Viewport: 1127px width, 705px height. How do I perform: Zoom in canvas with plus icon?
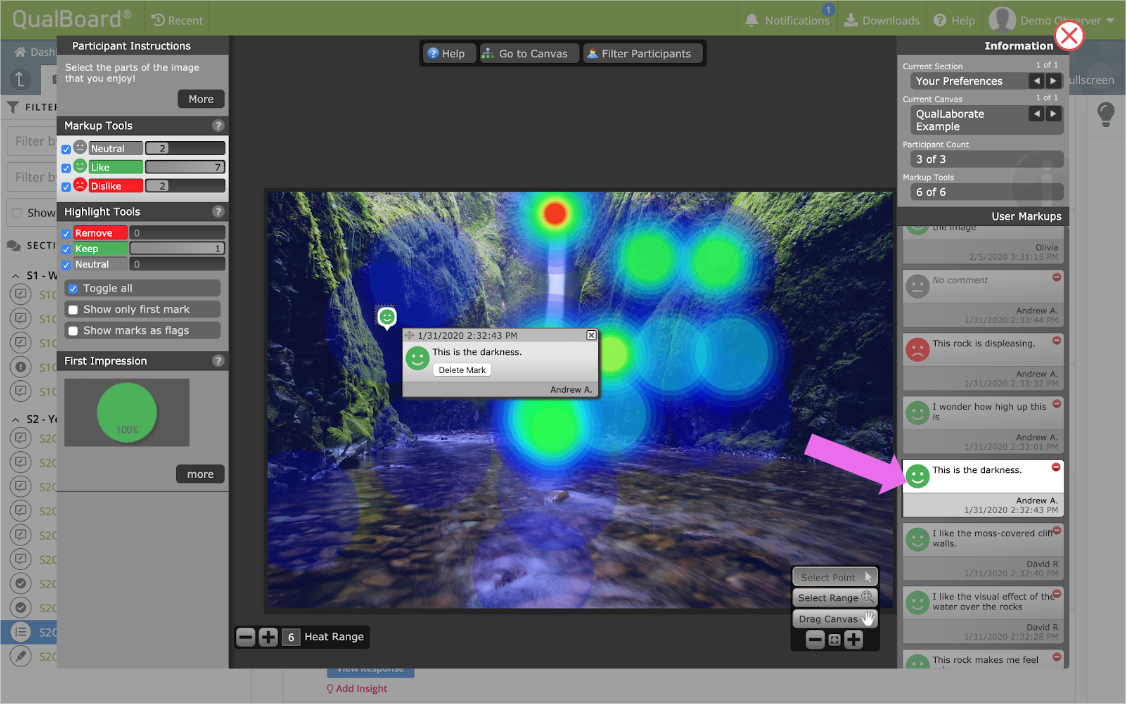(x=853, y=640)
